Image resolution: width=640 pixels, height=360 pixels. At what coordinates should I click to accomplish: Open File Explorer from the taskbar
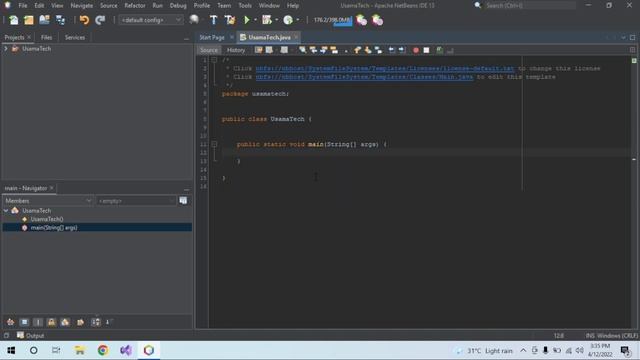click(80, 350)
